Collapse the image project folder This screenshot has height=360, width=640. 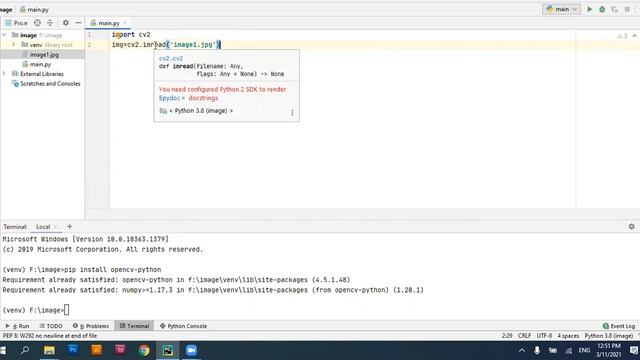point(4,35)
